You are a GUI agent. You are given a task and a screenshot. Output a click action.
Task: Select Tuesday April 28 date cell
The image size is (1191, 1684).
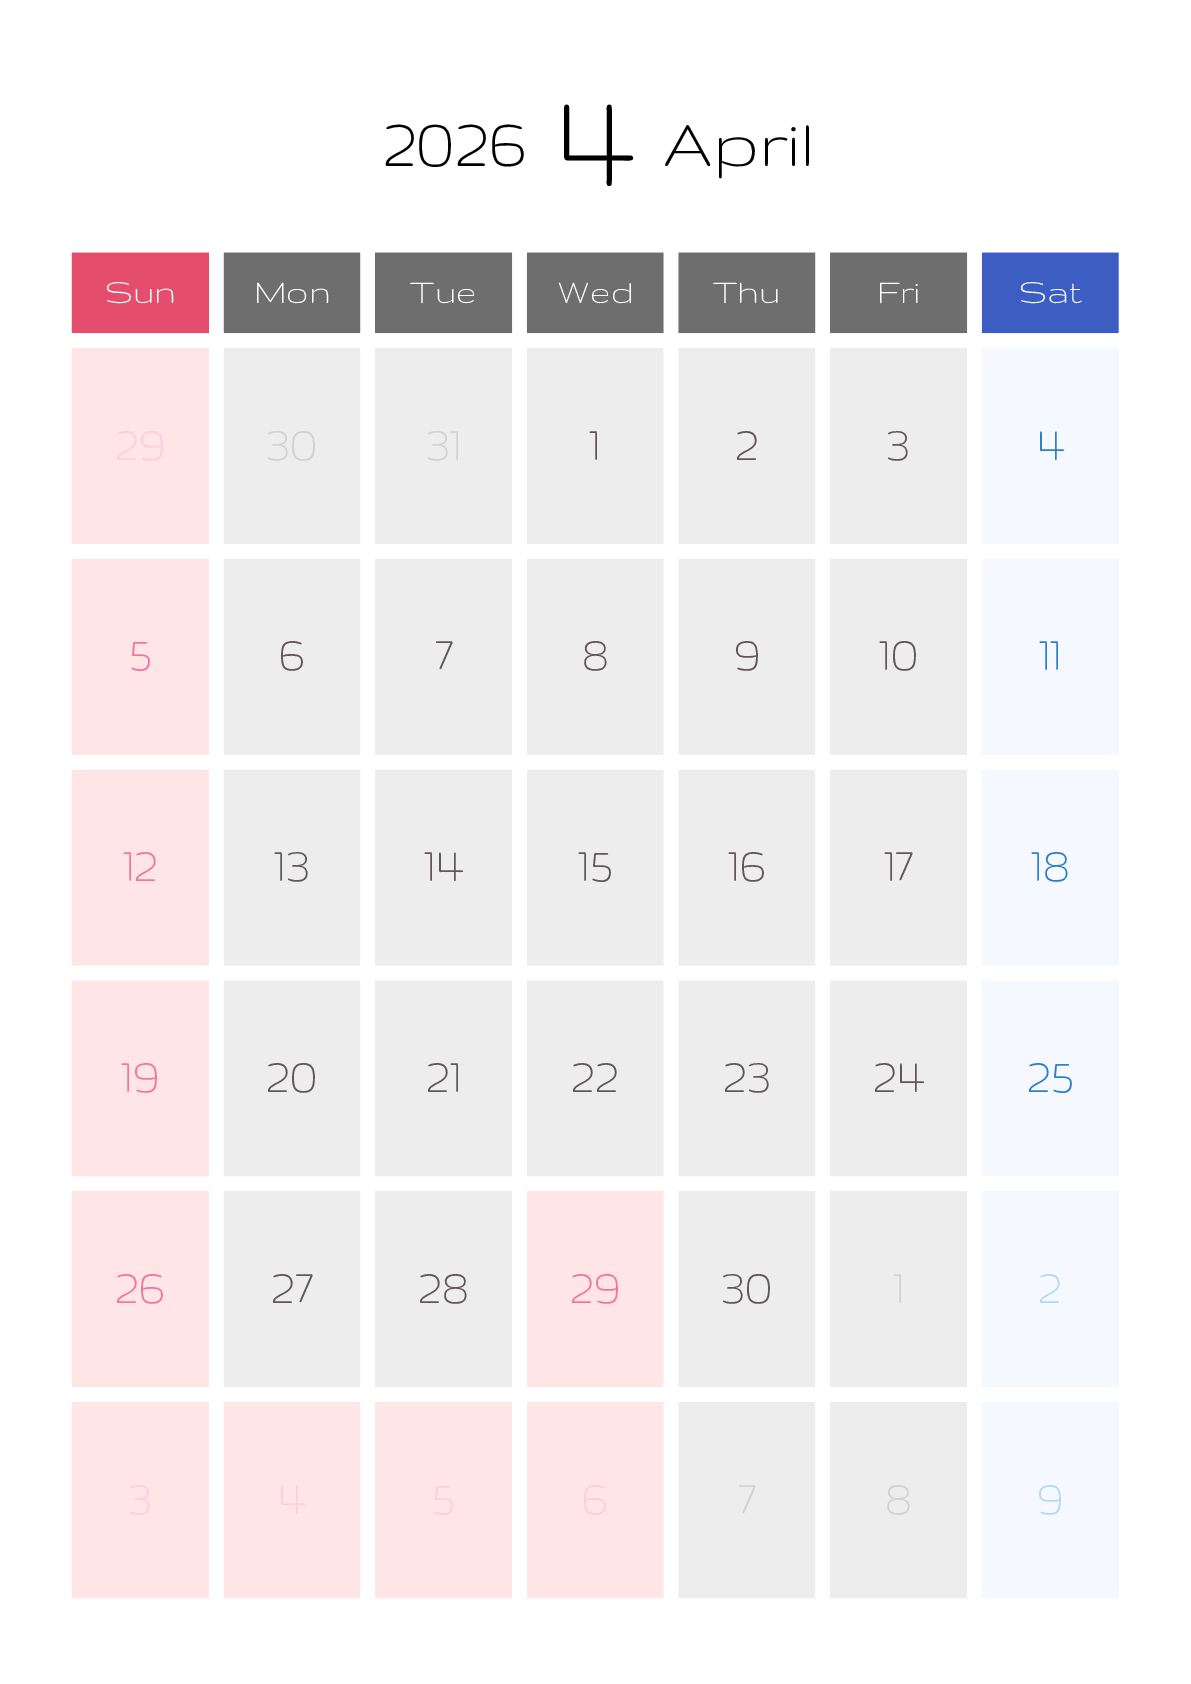pos(443,1288)
